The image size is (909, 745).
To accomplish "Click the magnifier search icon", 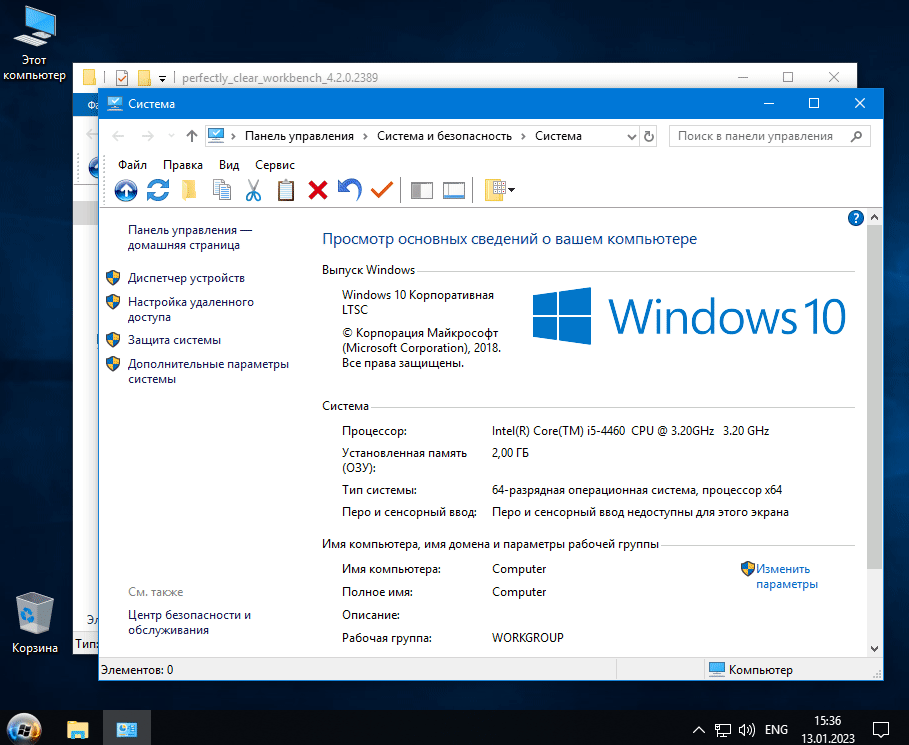I will click(x=856, y=136).
